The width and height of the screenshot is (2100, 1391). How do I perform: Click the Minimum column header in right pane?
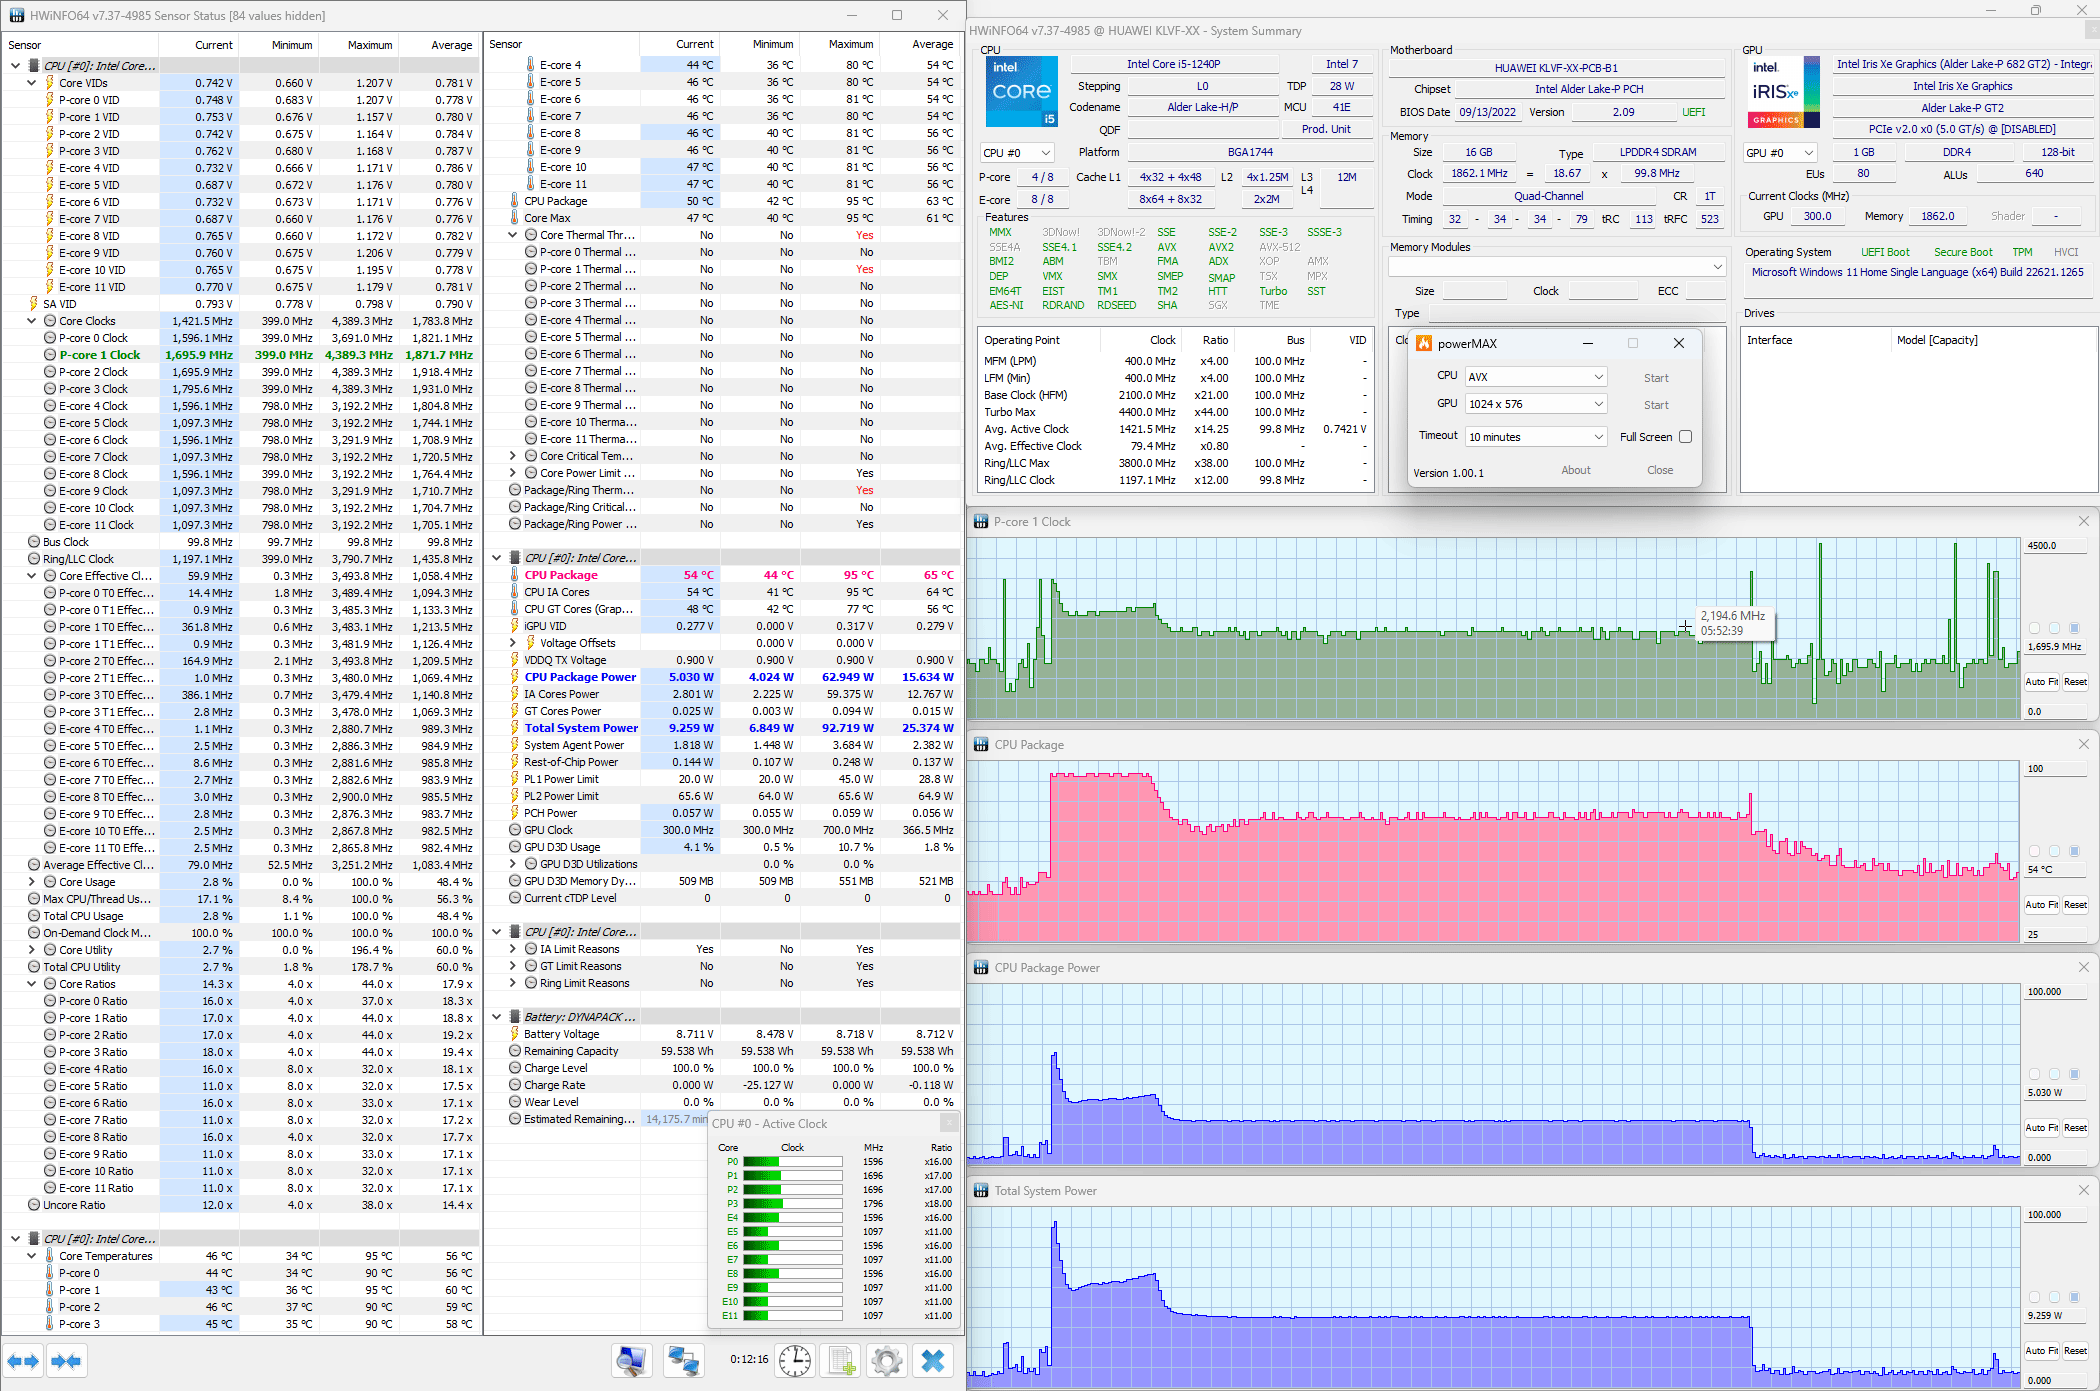[761, 45]
